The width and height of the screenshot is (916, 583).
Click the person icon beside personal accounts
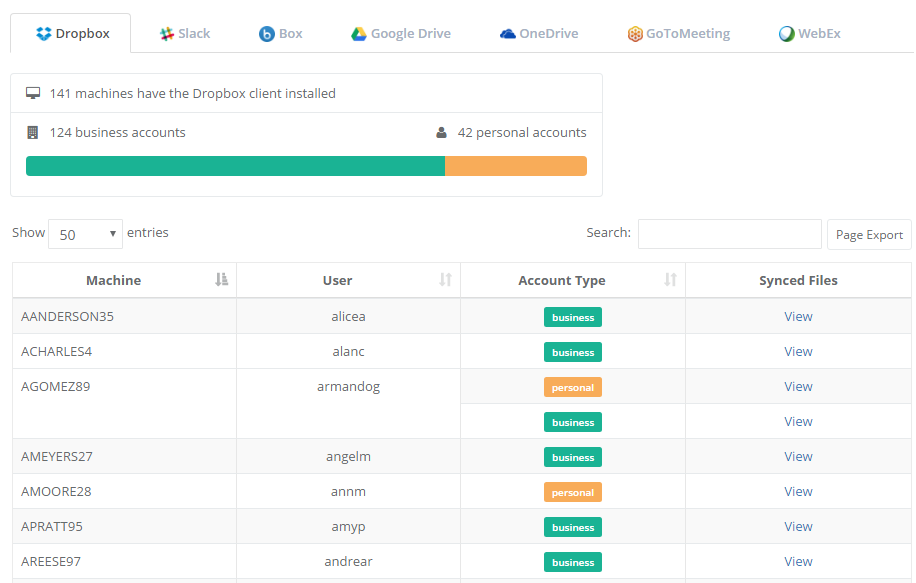pyautogui.click(x=442, y=133)
